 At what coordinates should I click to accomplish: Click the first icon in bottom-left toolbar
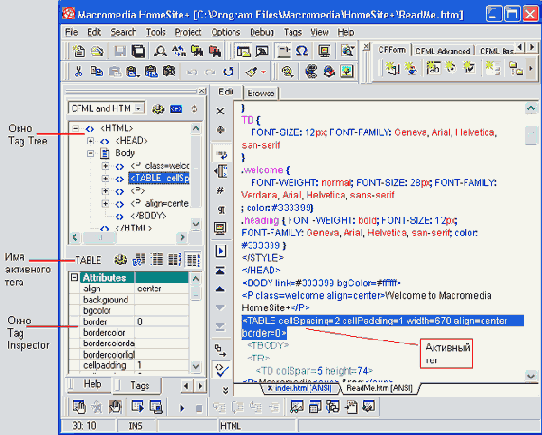78,407
